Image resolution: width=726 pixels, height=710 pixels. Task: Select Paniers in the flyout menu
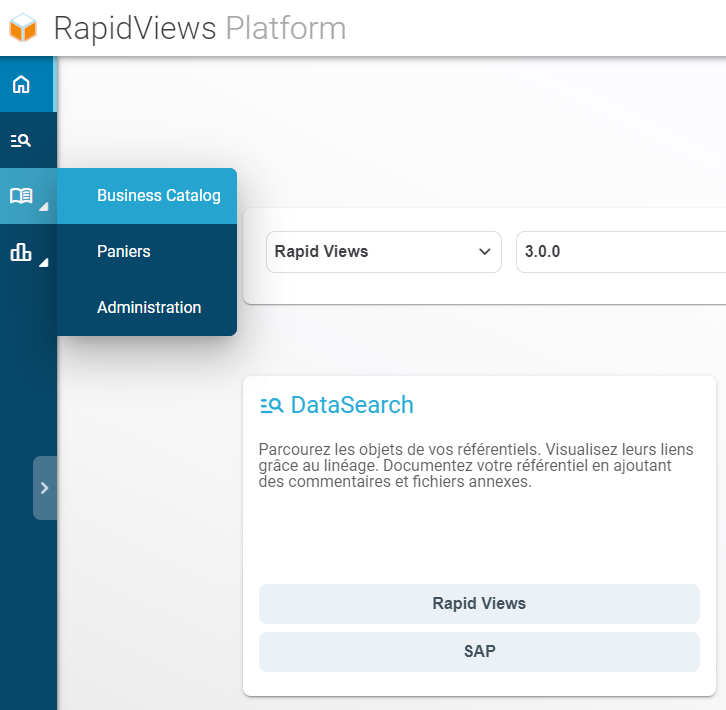(147, 251)
